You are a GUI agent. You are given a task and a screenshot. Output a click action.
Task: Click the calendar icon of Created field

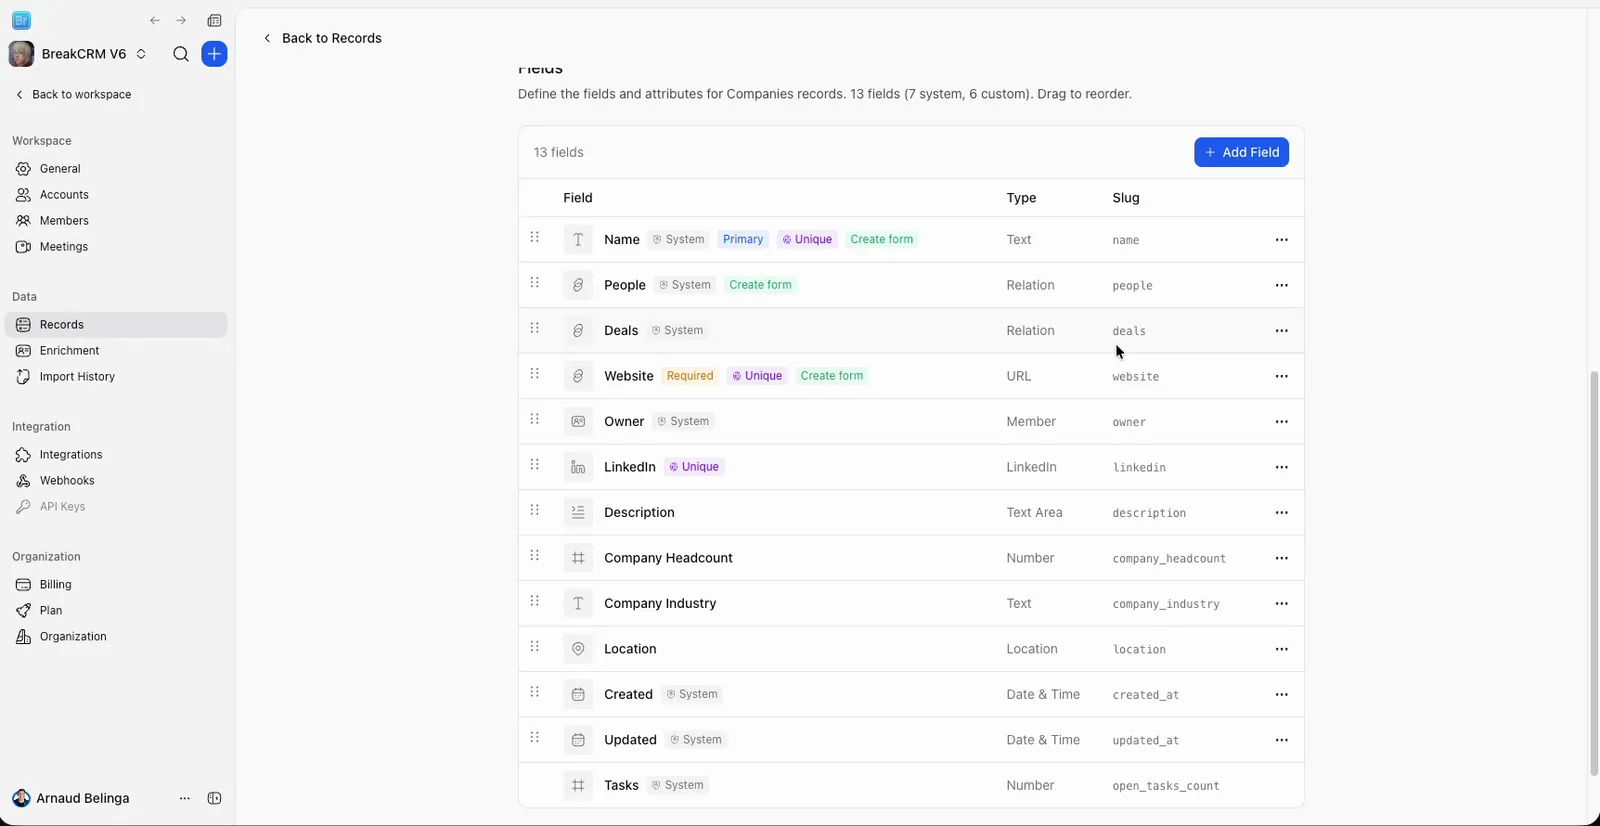[578, 694]
